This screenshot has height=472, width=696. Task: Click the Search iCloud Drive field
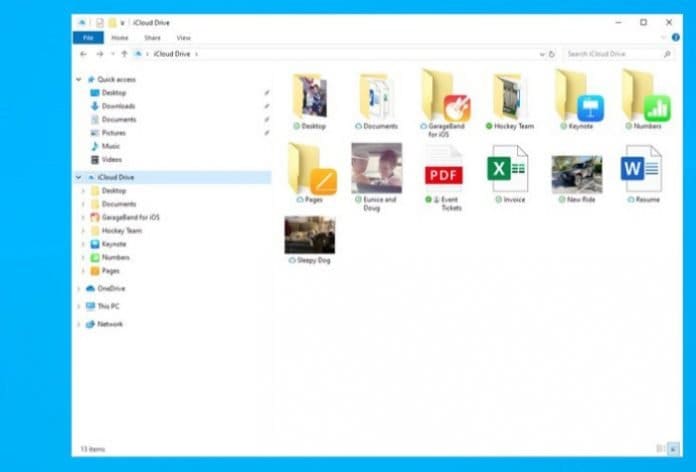[x=610, y=53]
